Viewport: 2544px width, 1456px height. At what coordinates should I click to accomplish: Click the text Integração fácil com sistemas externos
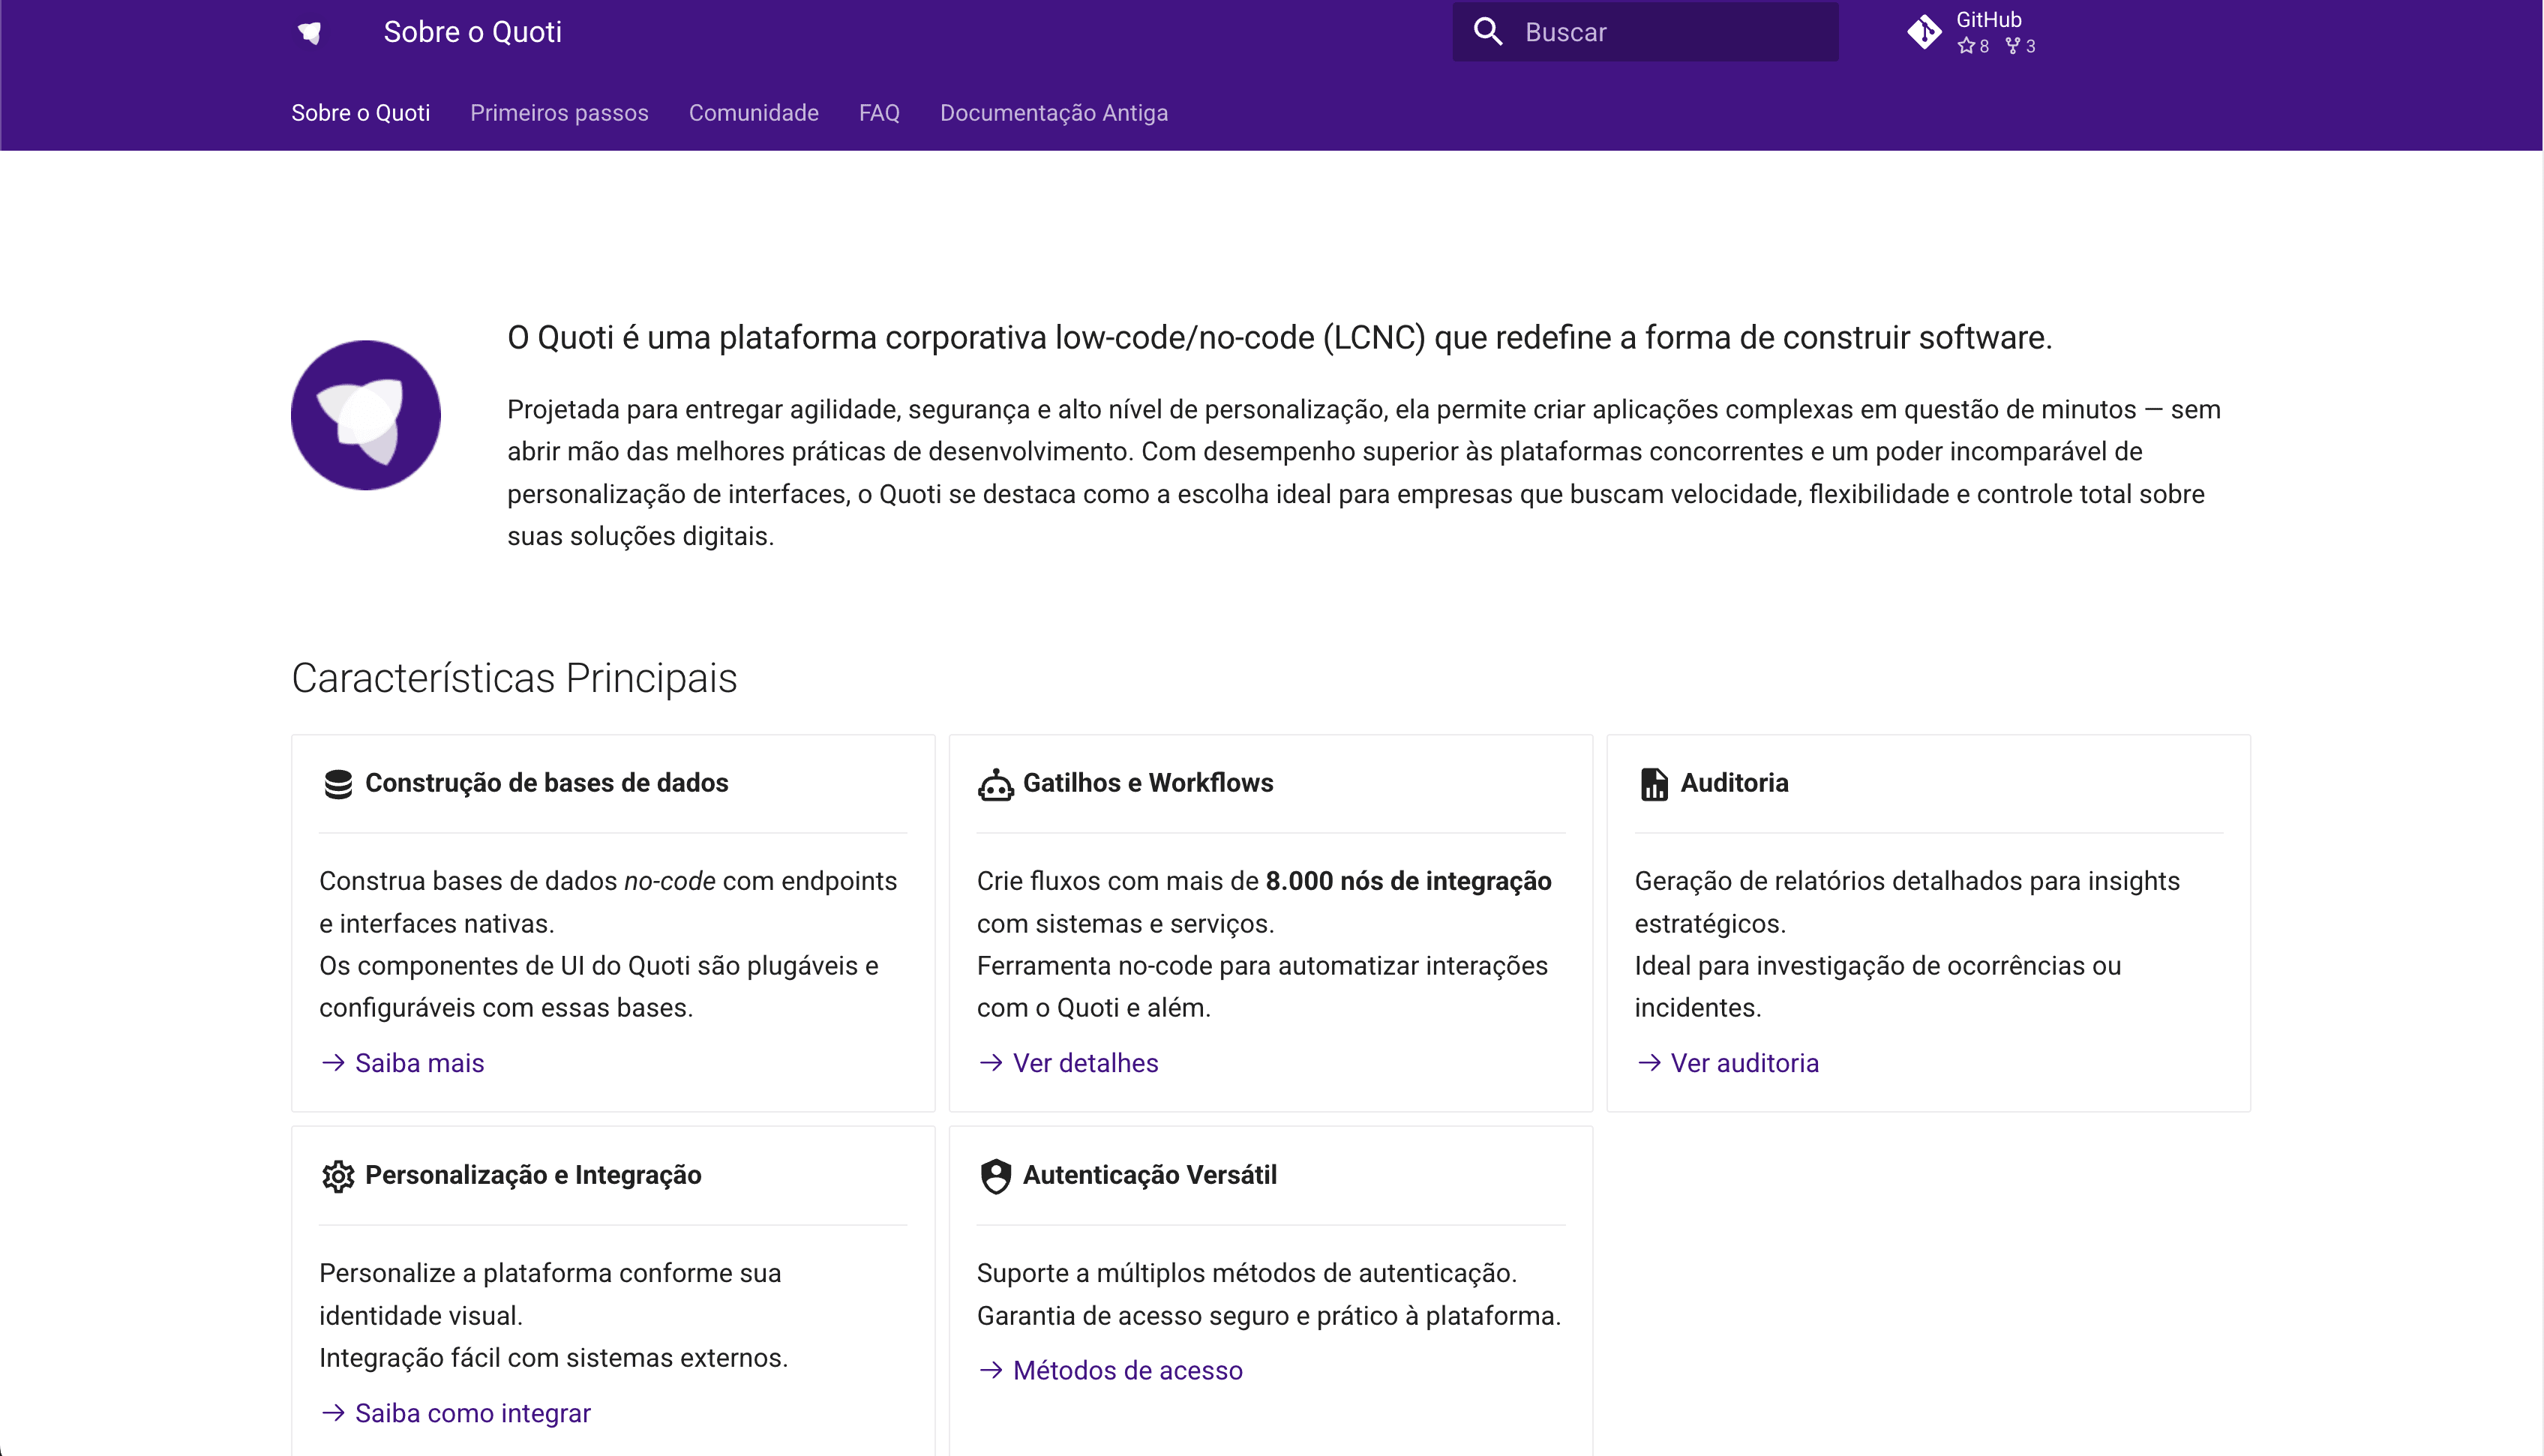554,1358
